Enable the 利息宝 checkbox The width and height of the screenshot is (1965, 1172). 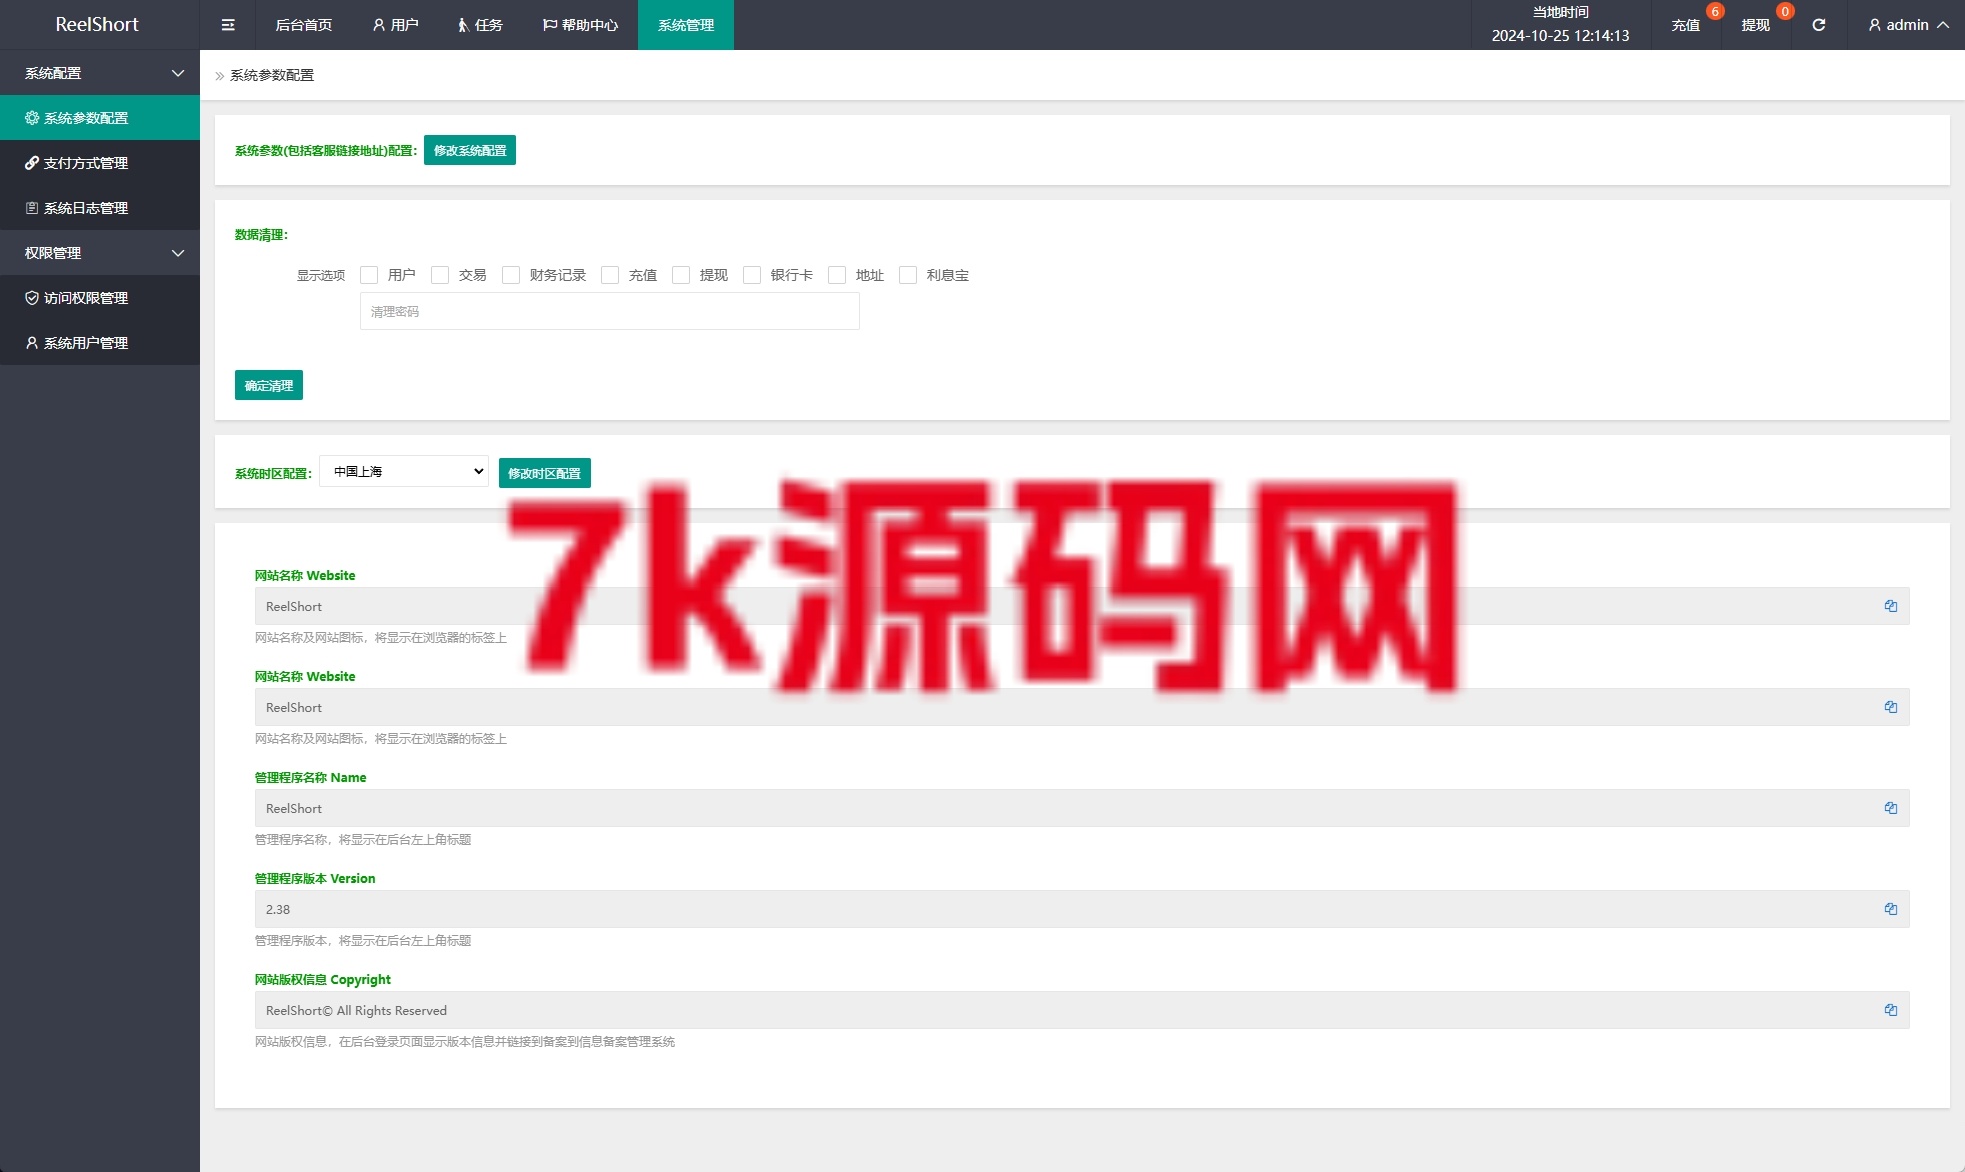click(908, 275)
